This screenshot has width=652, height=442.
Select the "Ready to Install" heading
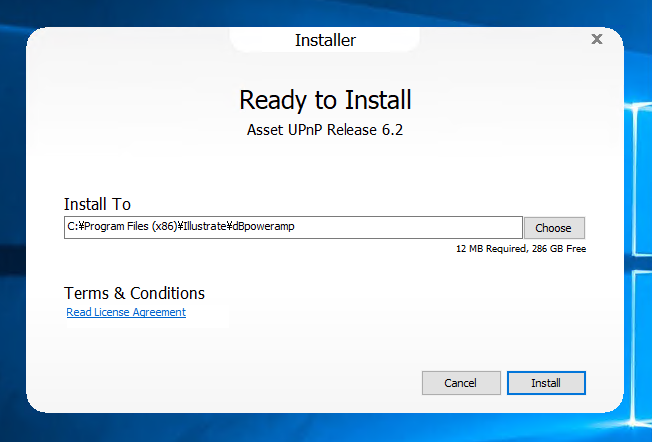pyautogui.click(x=325, y=100)
